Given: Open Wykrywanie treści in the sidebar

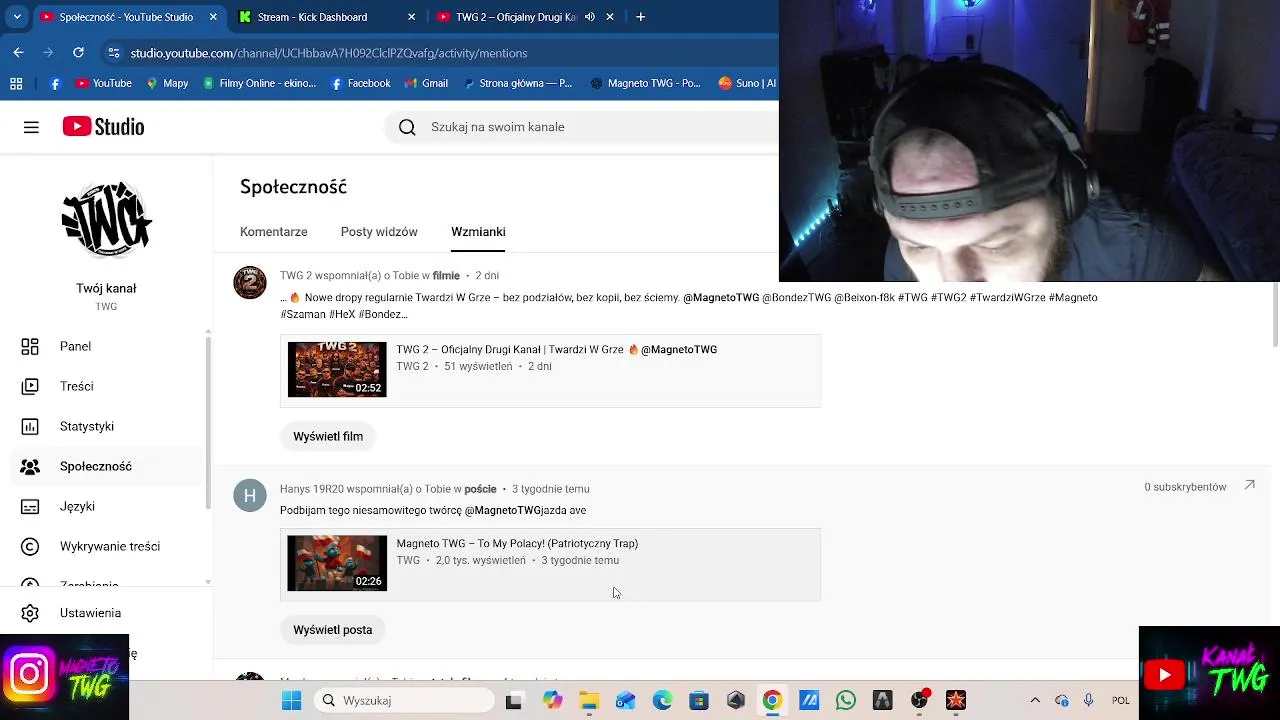Looking at the screenshot, I should click(x=106, y=546).
